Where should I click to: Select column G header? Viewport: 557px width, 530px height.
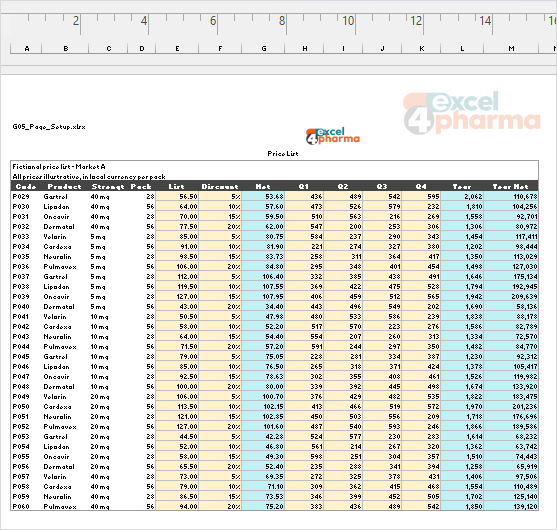(x=263, y=48)
